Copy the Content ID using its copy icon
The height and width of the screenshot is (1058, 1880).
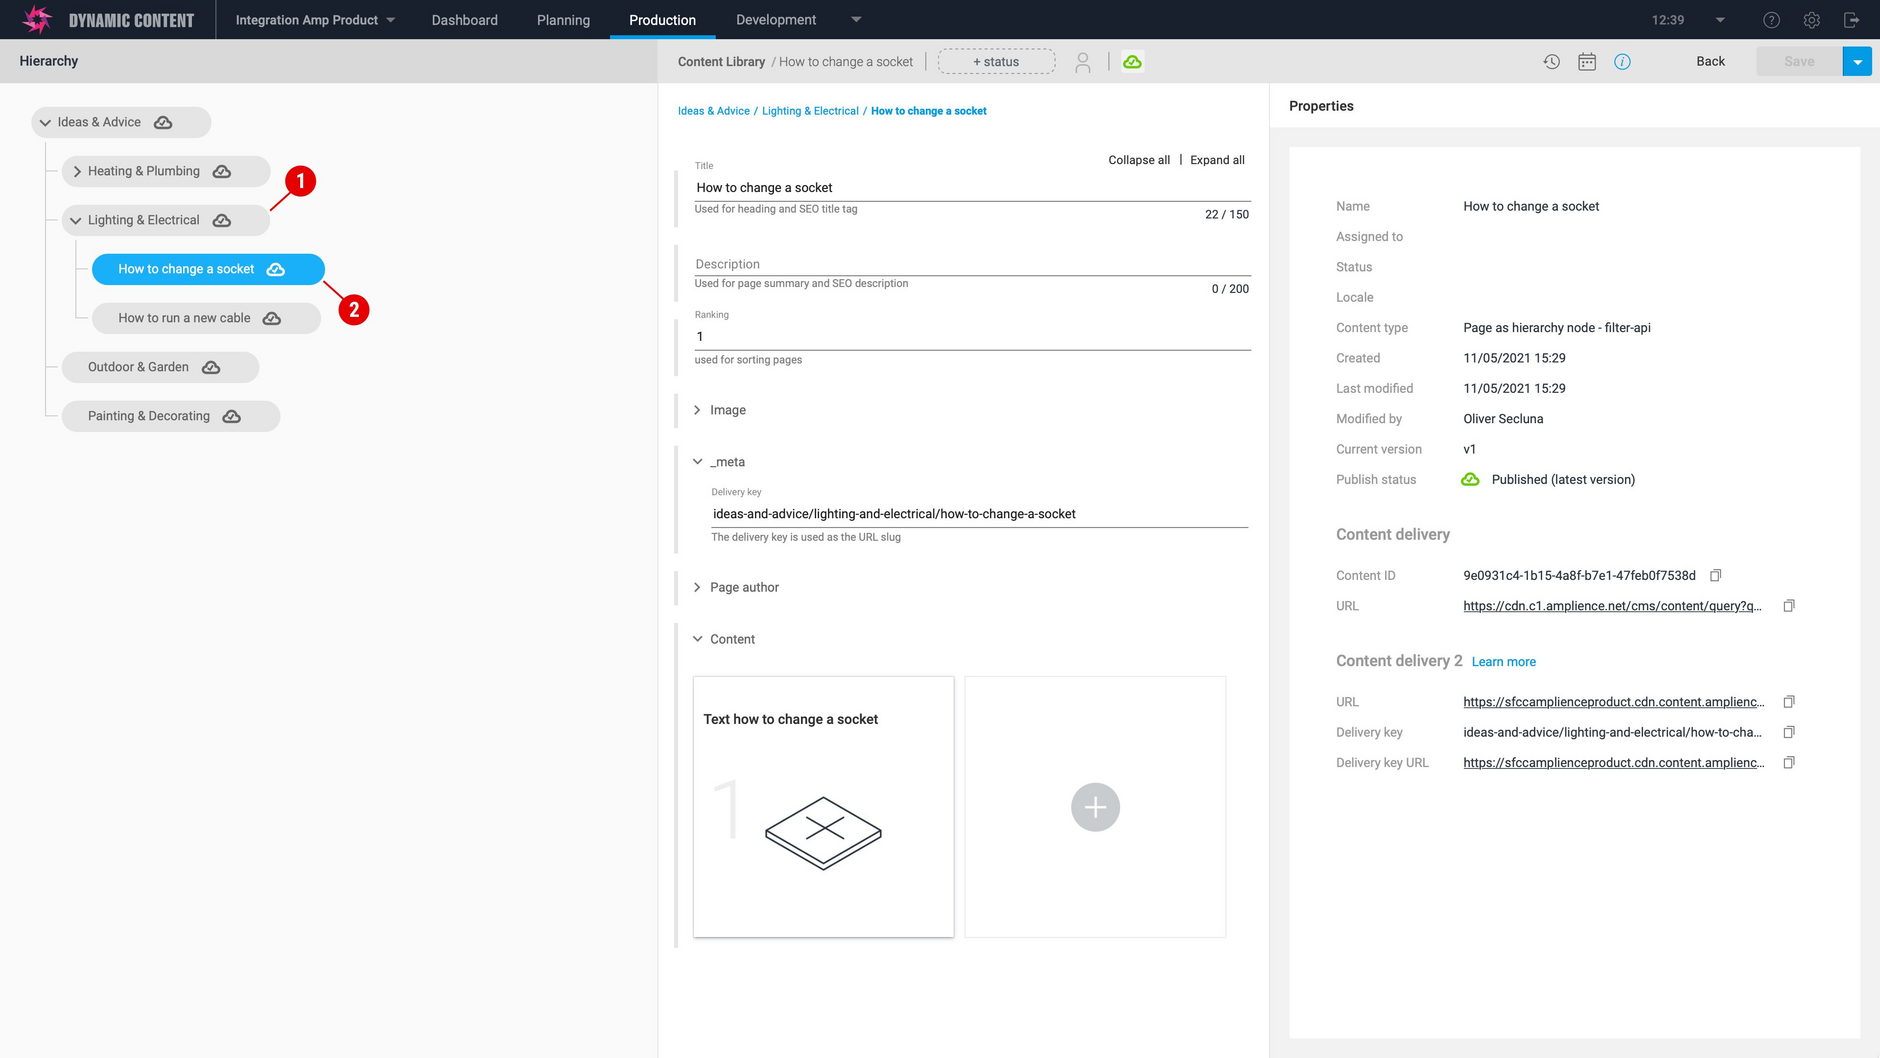tap(1717, 575)
